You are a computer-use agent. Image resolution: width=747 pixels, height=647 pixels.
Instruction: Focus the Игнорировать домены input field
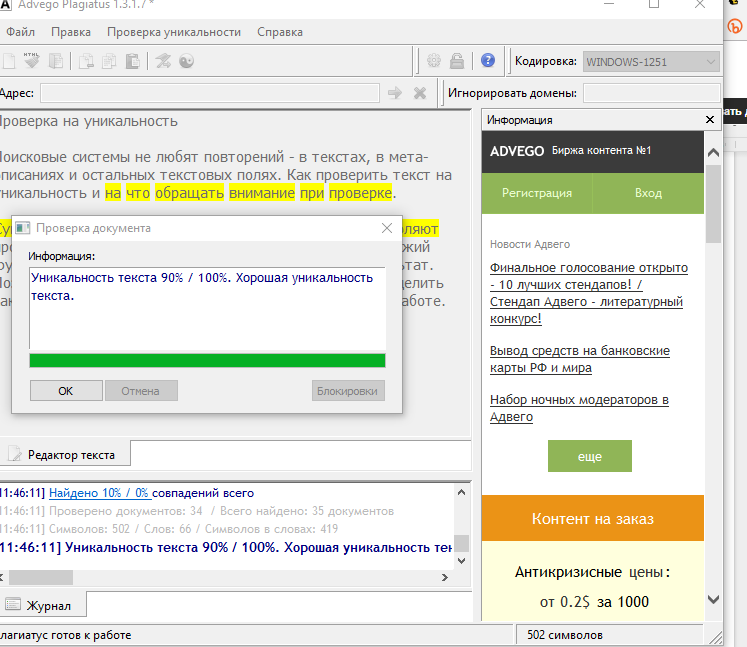coord(651,93)
